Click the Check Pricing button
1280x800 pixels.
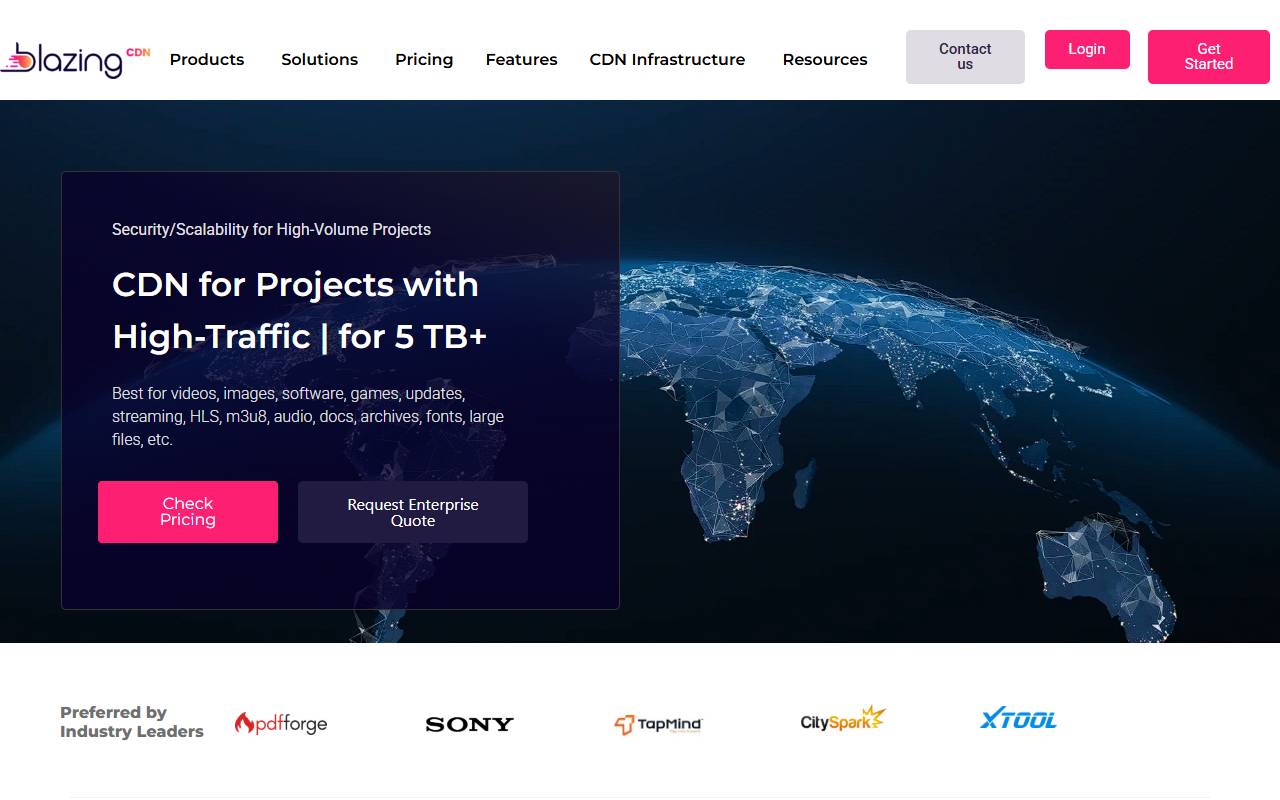point(188,512)
